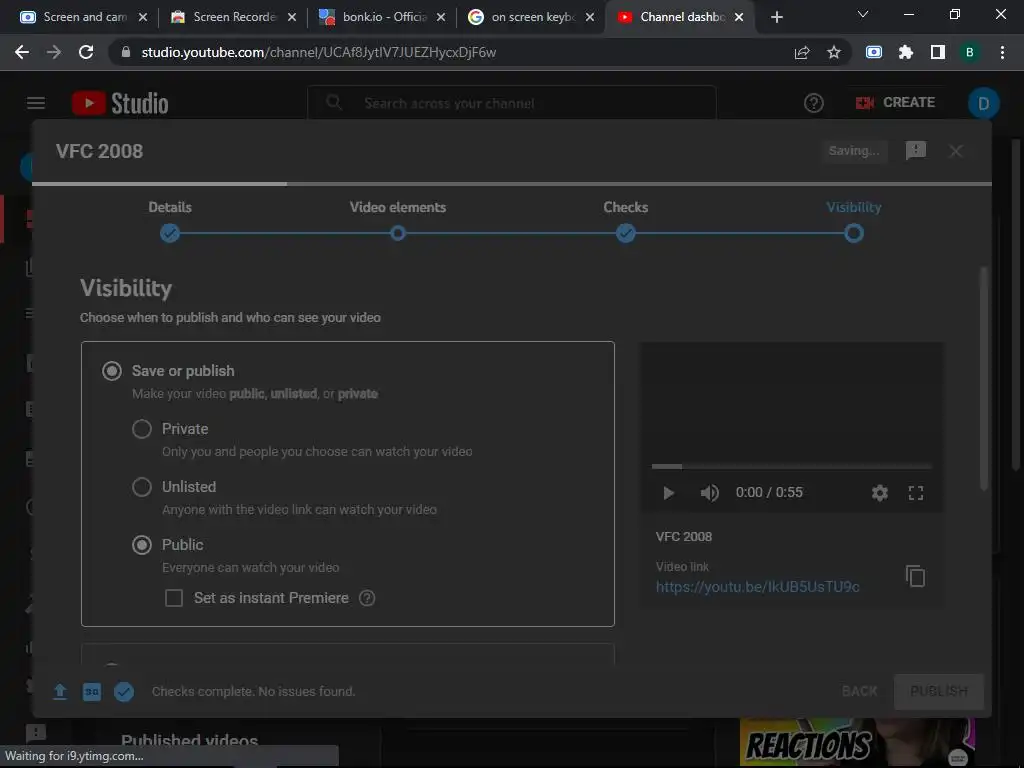This screenshot has height=768, width=1024.
Task: Click the CREATE button
Action: [x=895, y=103]
